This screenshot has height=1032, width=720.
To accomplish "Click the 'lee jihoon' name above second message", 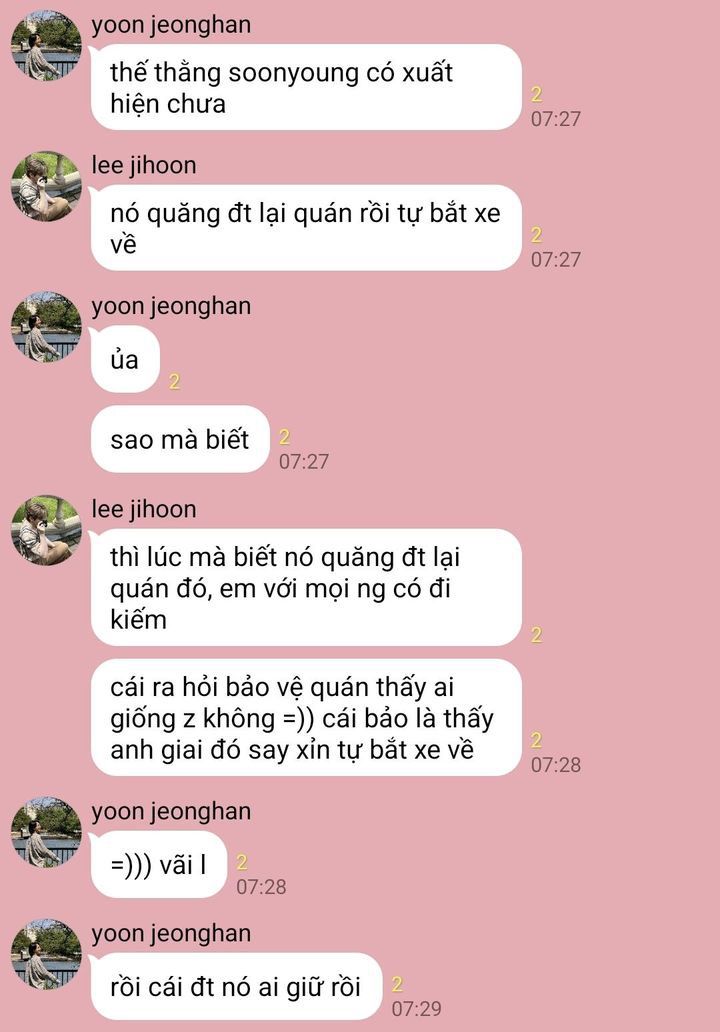I will pyautogui.click(x=143, y=165).
